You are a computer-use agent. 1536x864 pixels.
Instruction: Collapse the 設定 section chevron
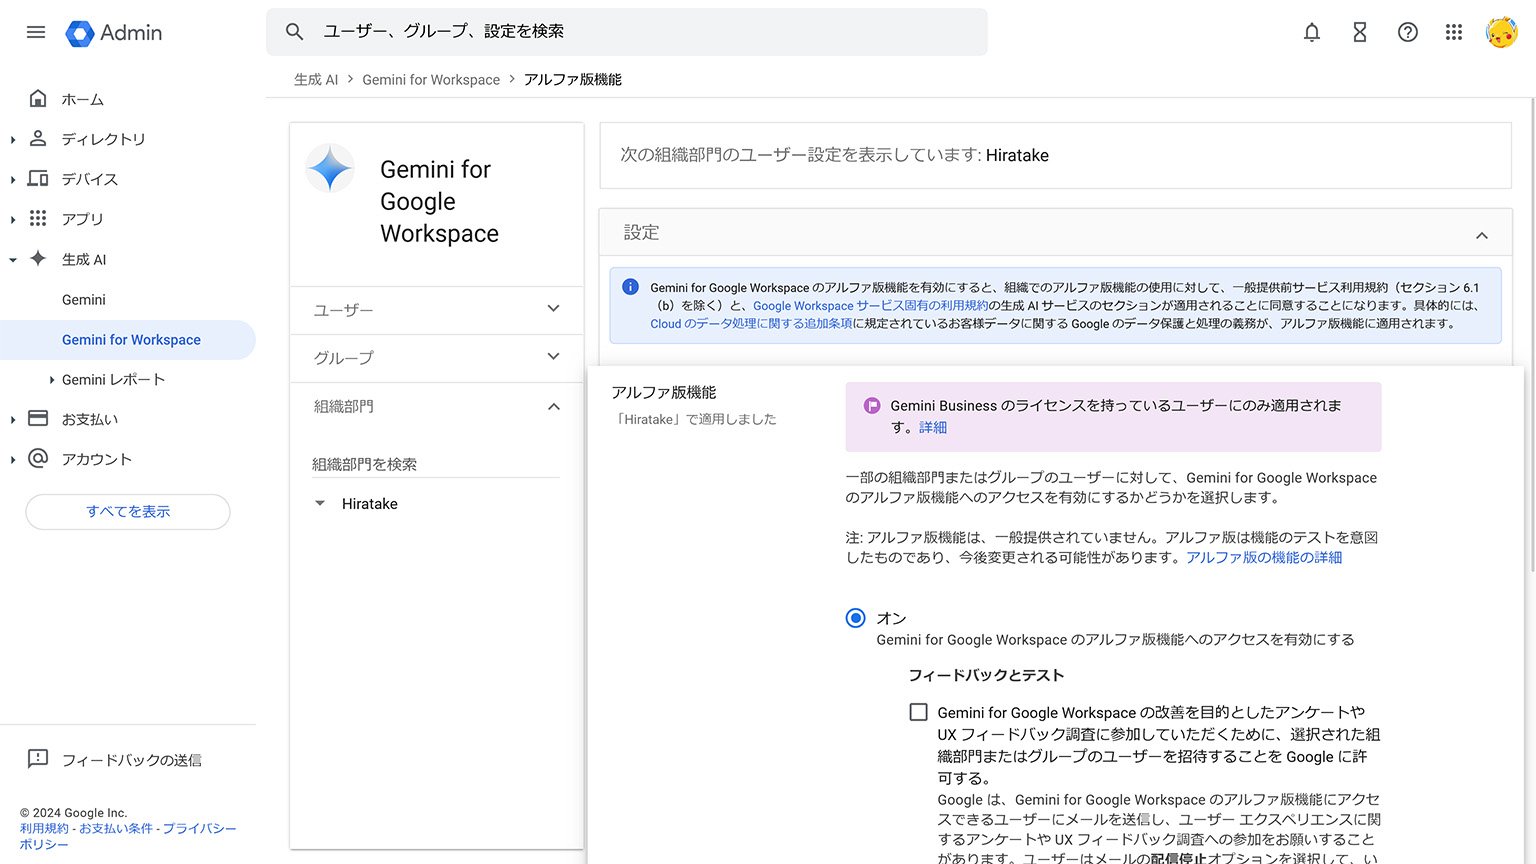[x=1481, y=235]
